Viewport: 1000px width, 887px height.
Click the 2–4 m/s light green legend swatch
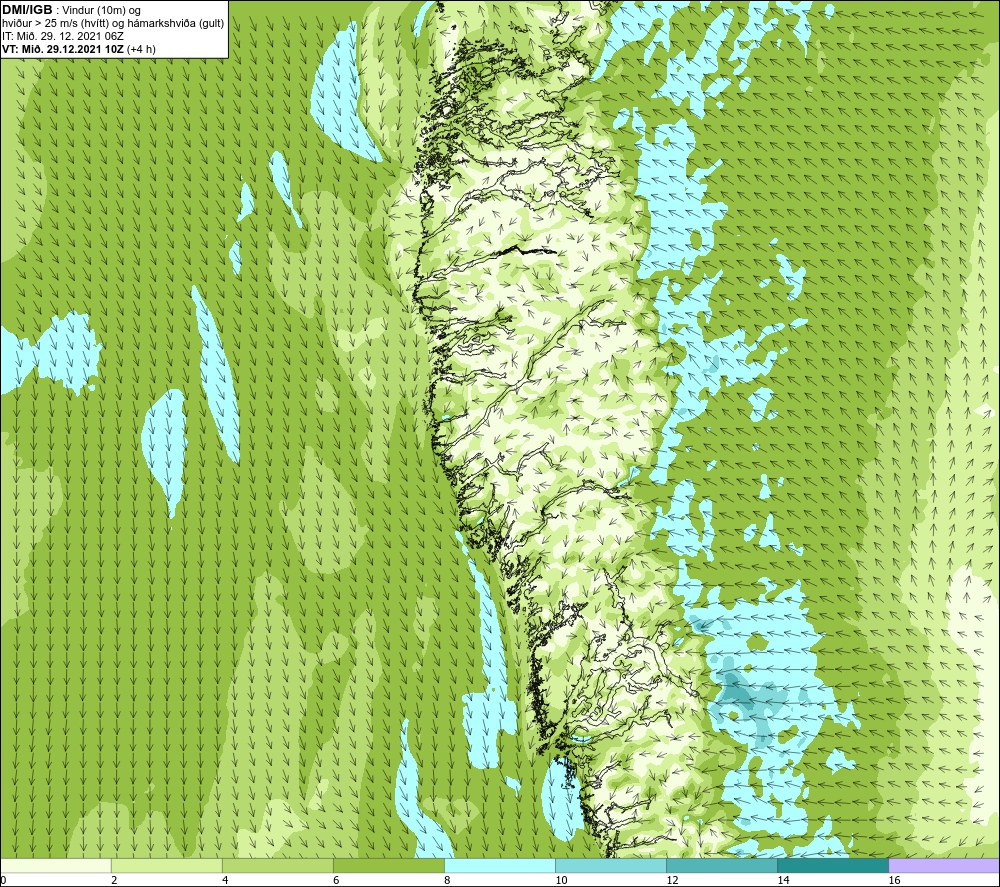166,865
